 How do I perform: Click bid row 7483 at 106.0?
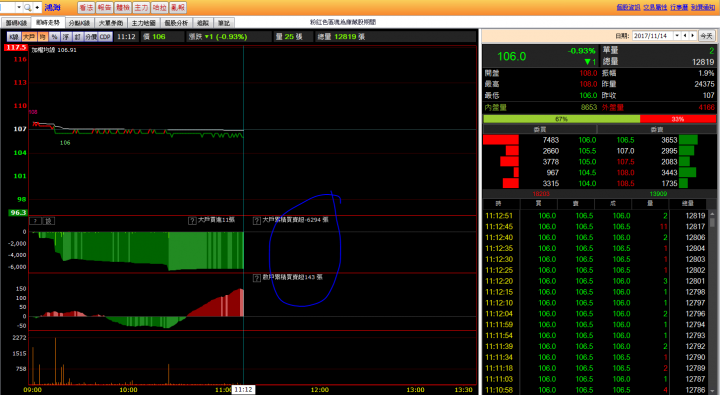(540, 140)
